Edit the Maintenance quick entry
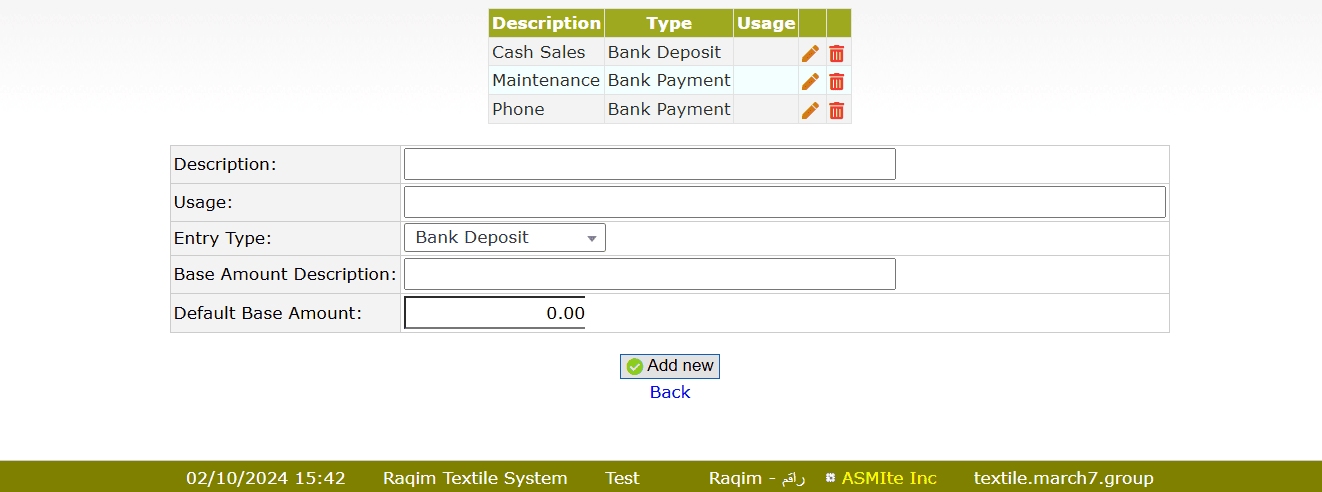 810,81
